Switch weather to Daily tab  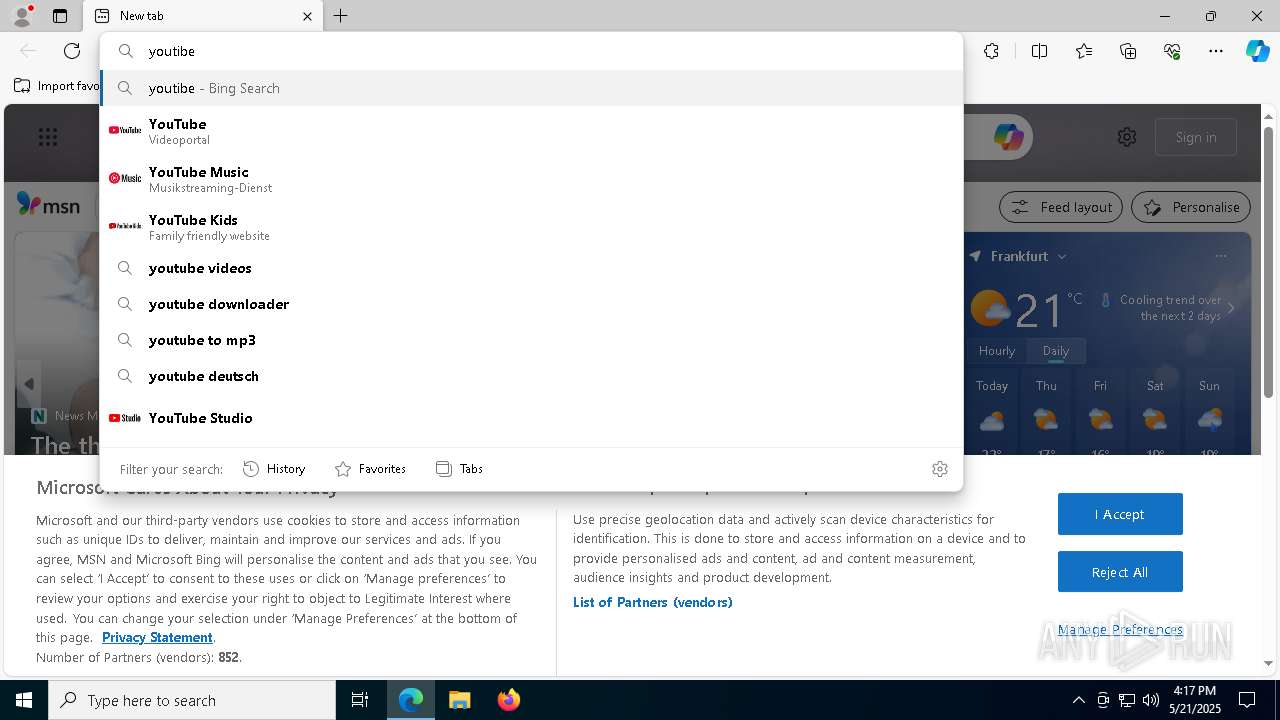point(1056,351)
